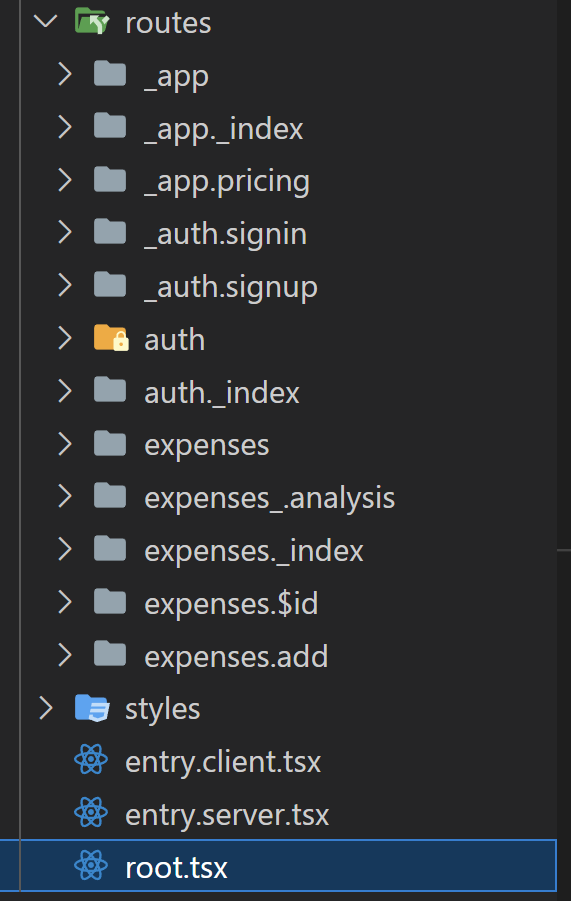Select the styles folder name
The width and height of the screenshot is (571, 901).
pyautogui.click(x=163, y=711)
